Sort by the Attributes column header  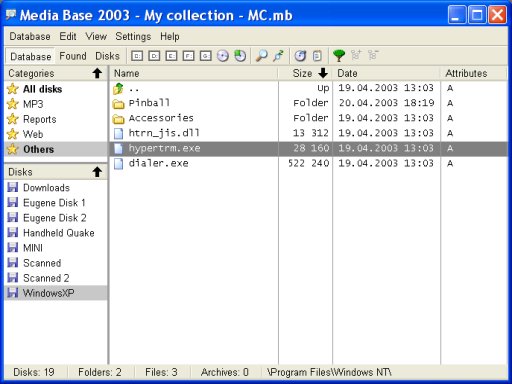click(x=474, y=73)
